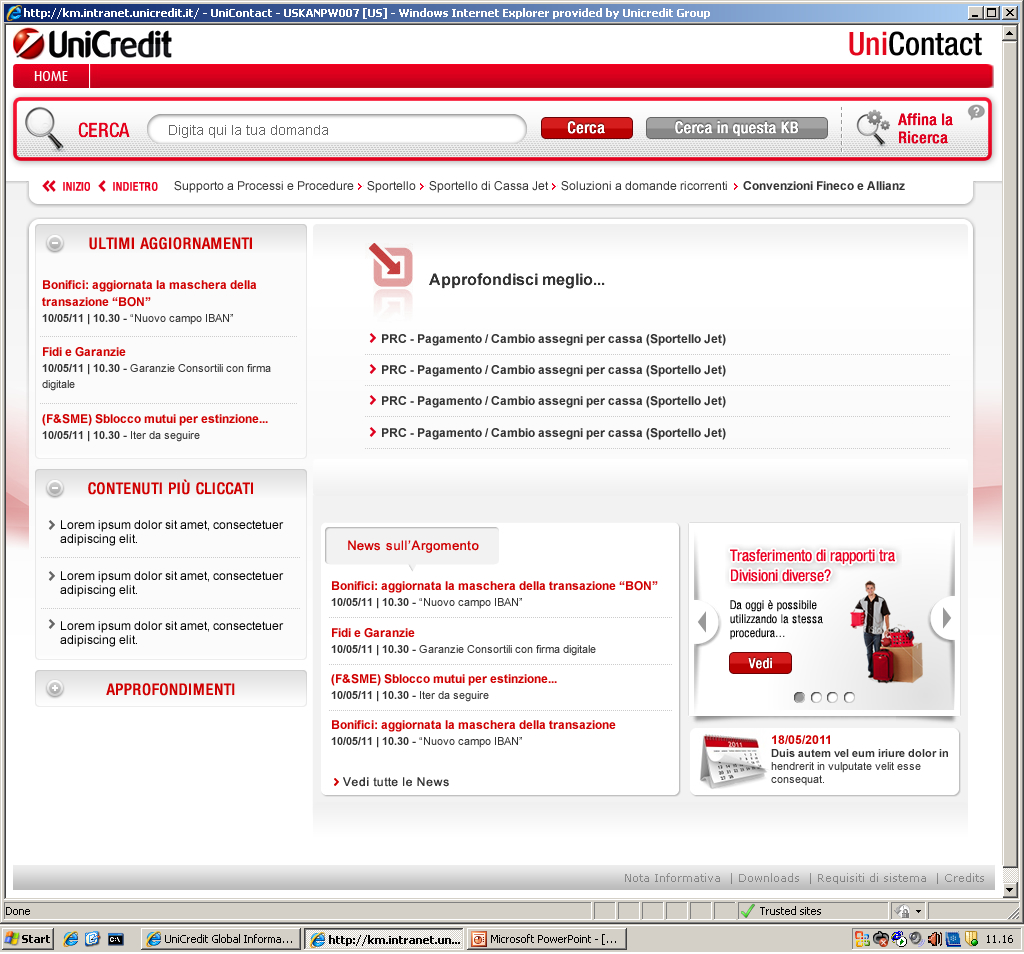Image resolution: width=1024 pixels, height=954 pixels.
Task: Open F&SME Sblocco mutui in sidebar
Action: tap(155, 419)
